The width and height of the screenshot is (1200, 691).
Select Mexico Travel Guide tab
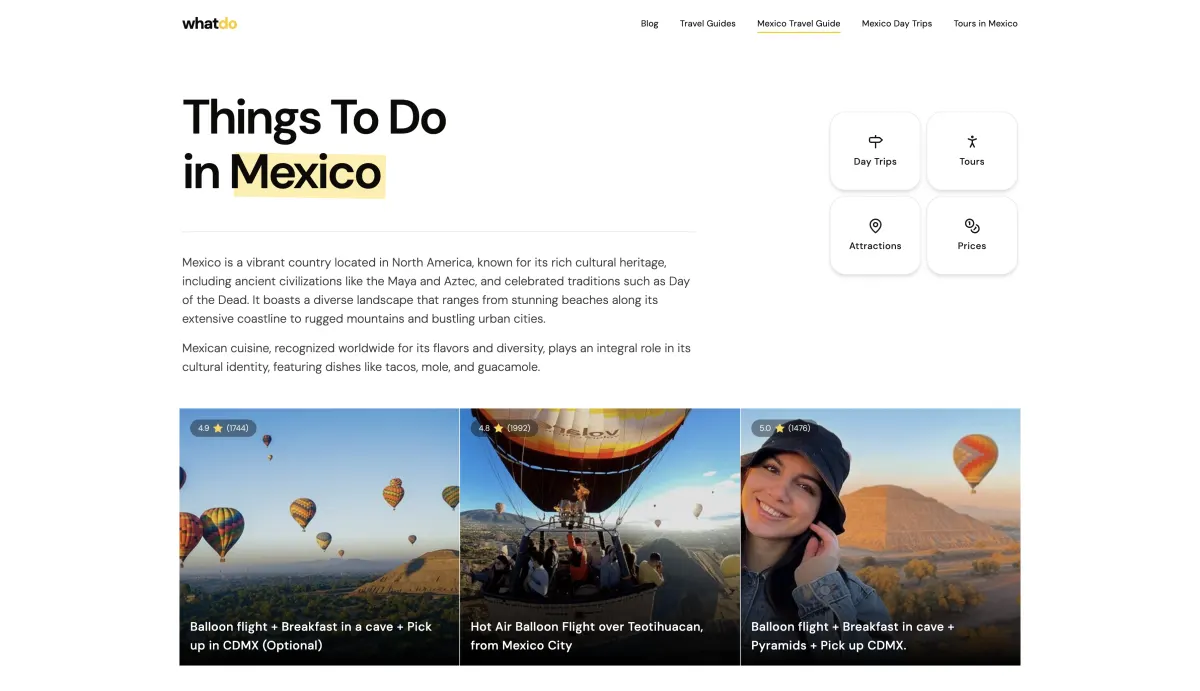tap(799, 24)
